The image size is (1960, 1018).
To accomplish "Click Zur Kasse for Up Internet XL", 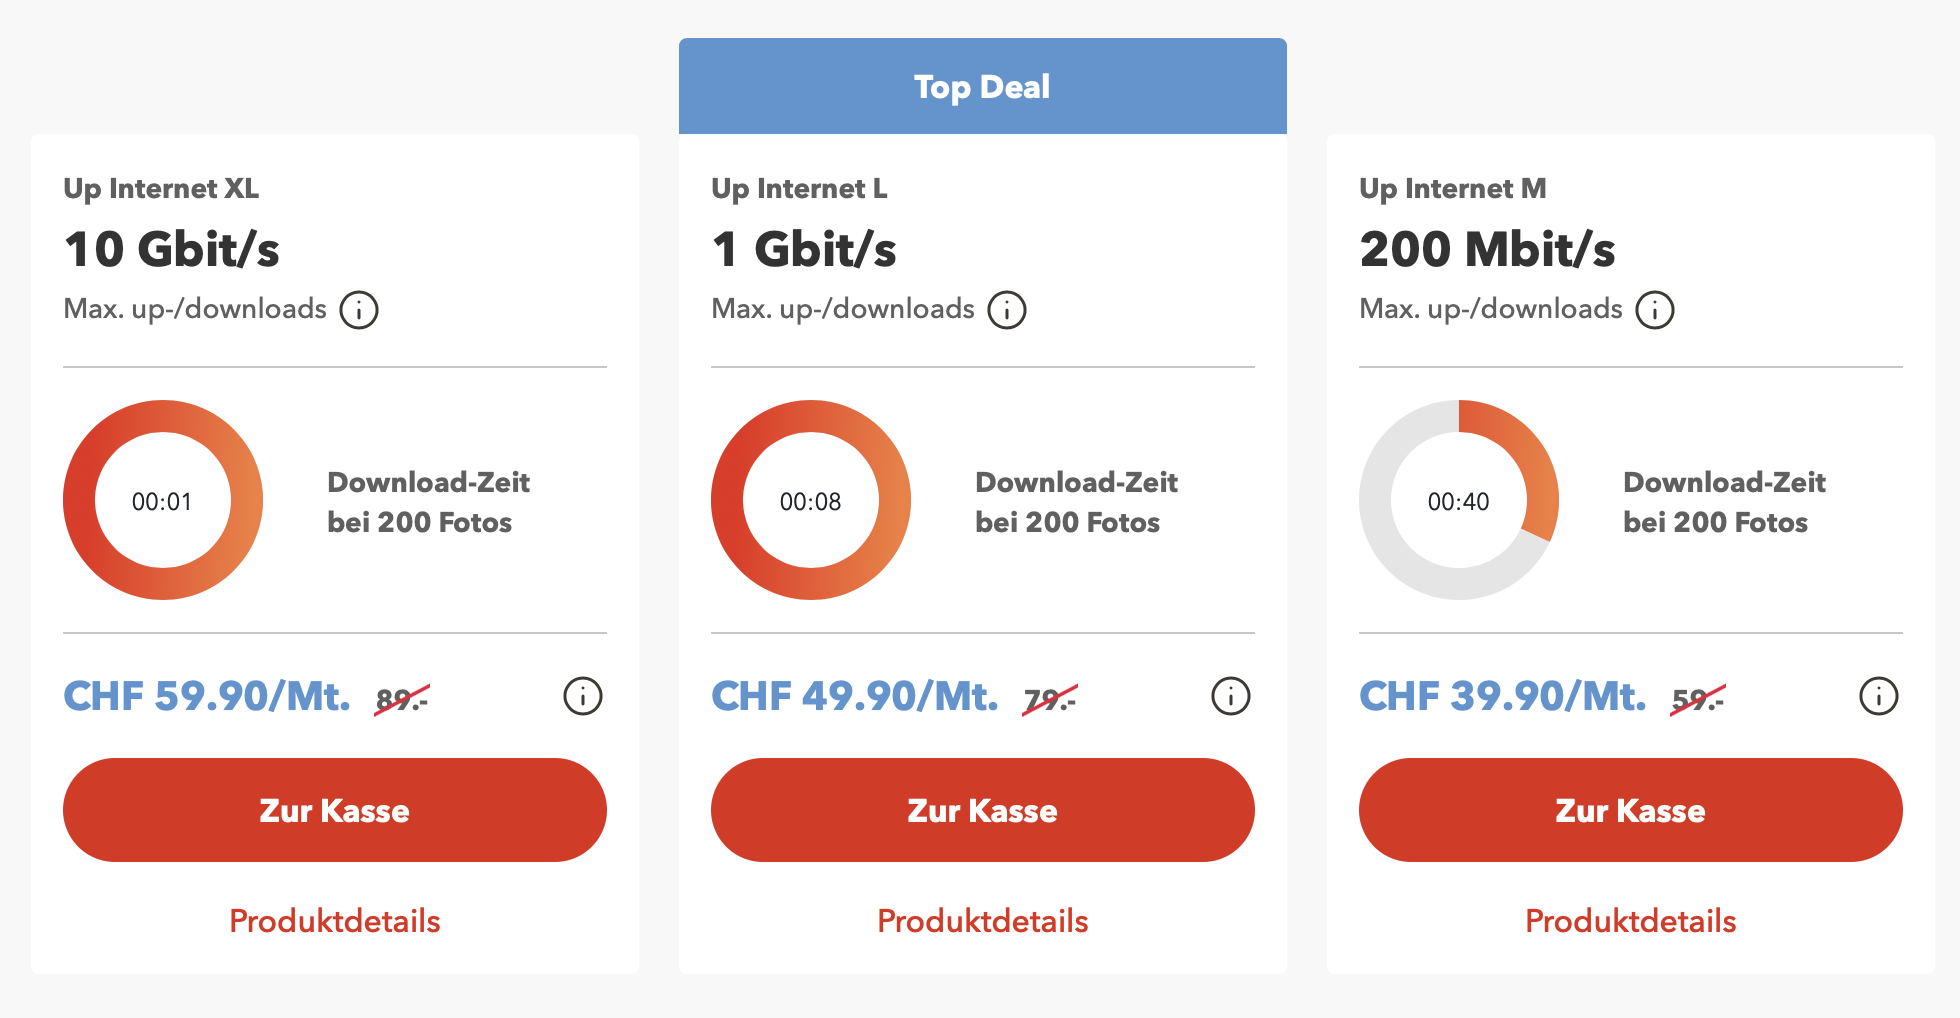I will click(x=335, y=810).
